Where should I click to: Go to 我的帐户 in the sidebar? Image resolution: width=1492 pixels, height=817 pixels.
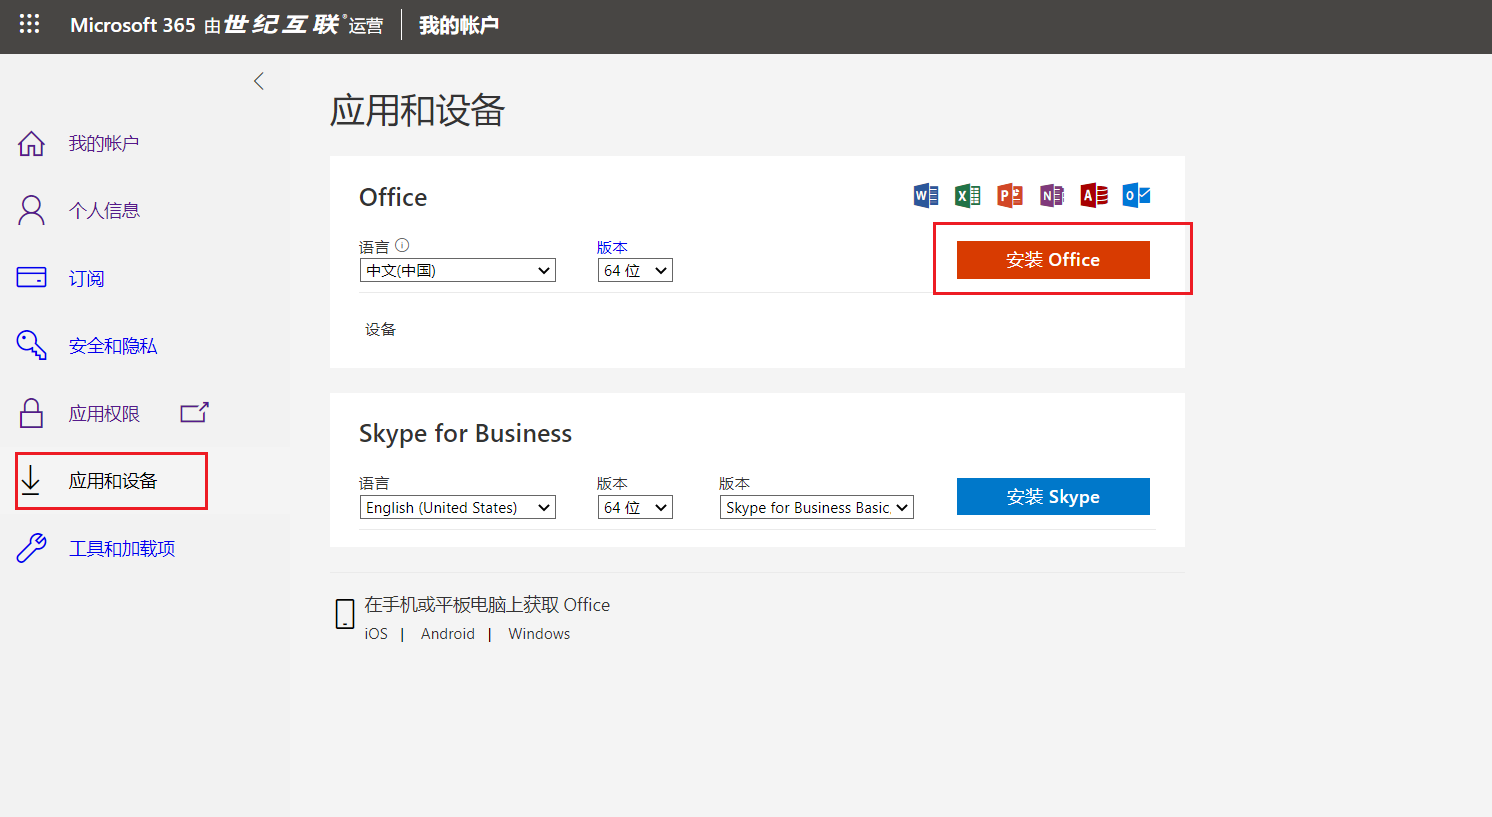[x=104, y=144]
